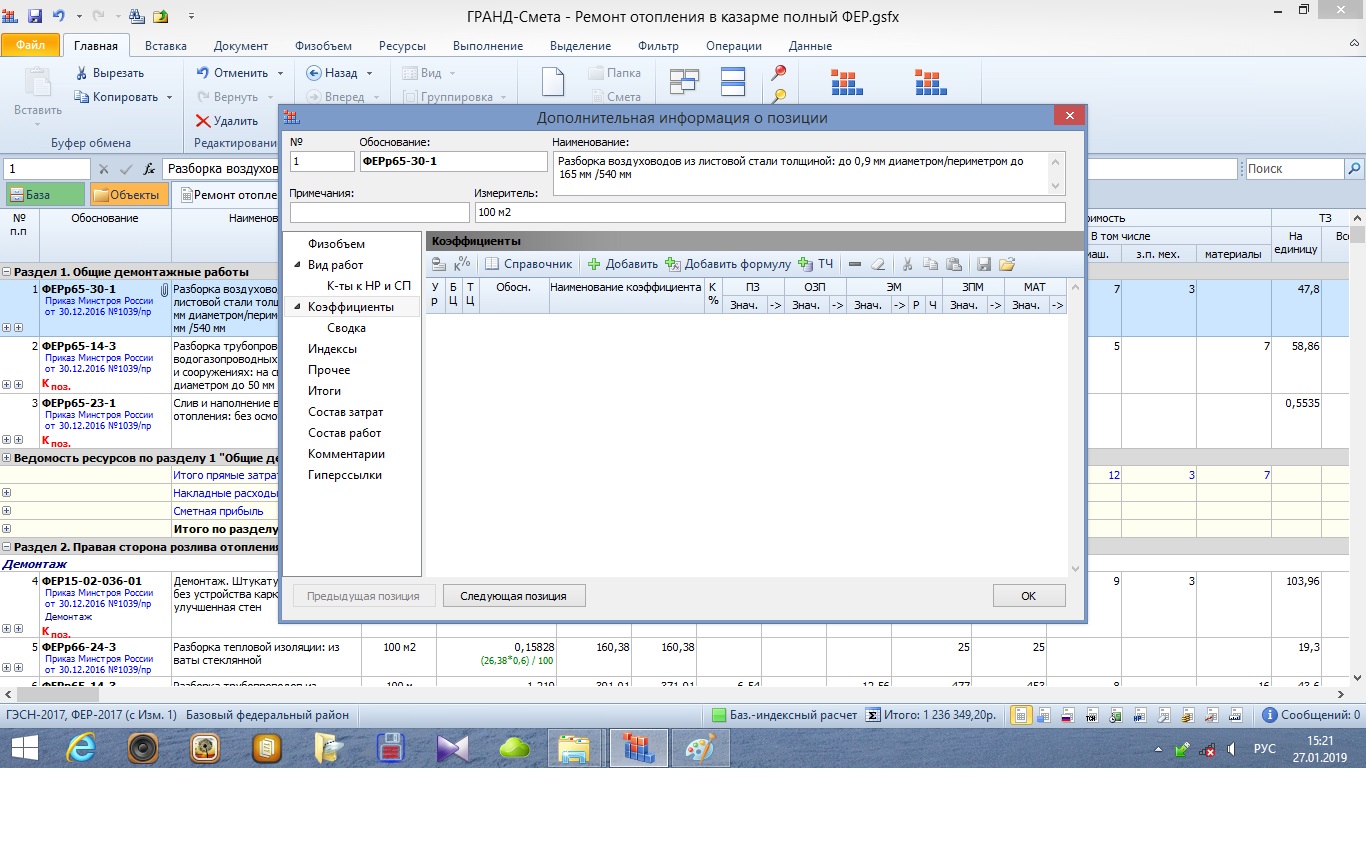
Task: Click Вырезать in the ribbon
Action: [x=109, y=73]
